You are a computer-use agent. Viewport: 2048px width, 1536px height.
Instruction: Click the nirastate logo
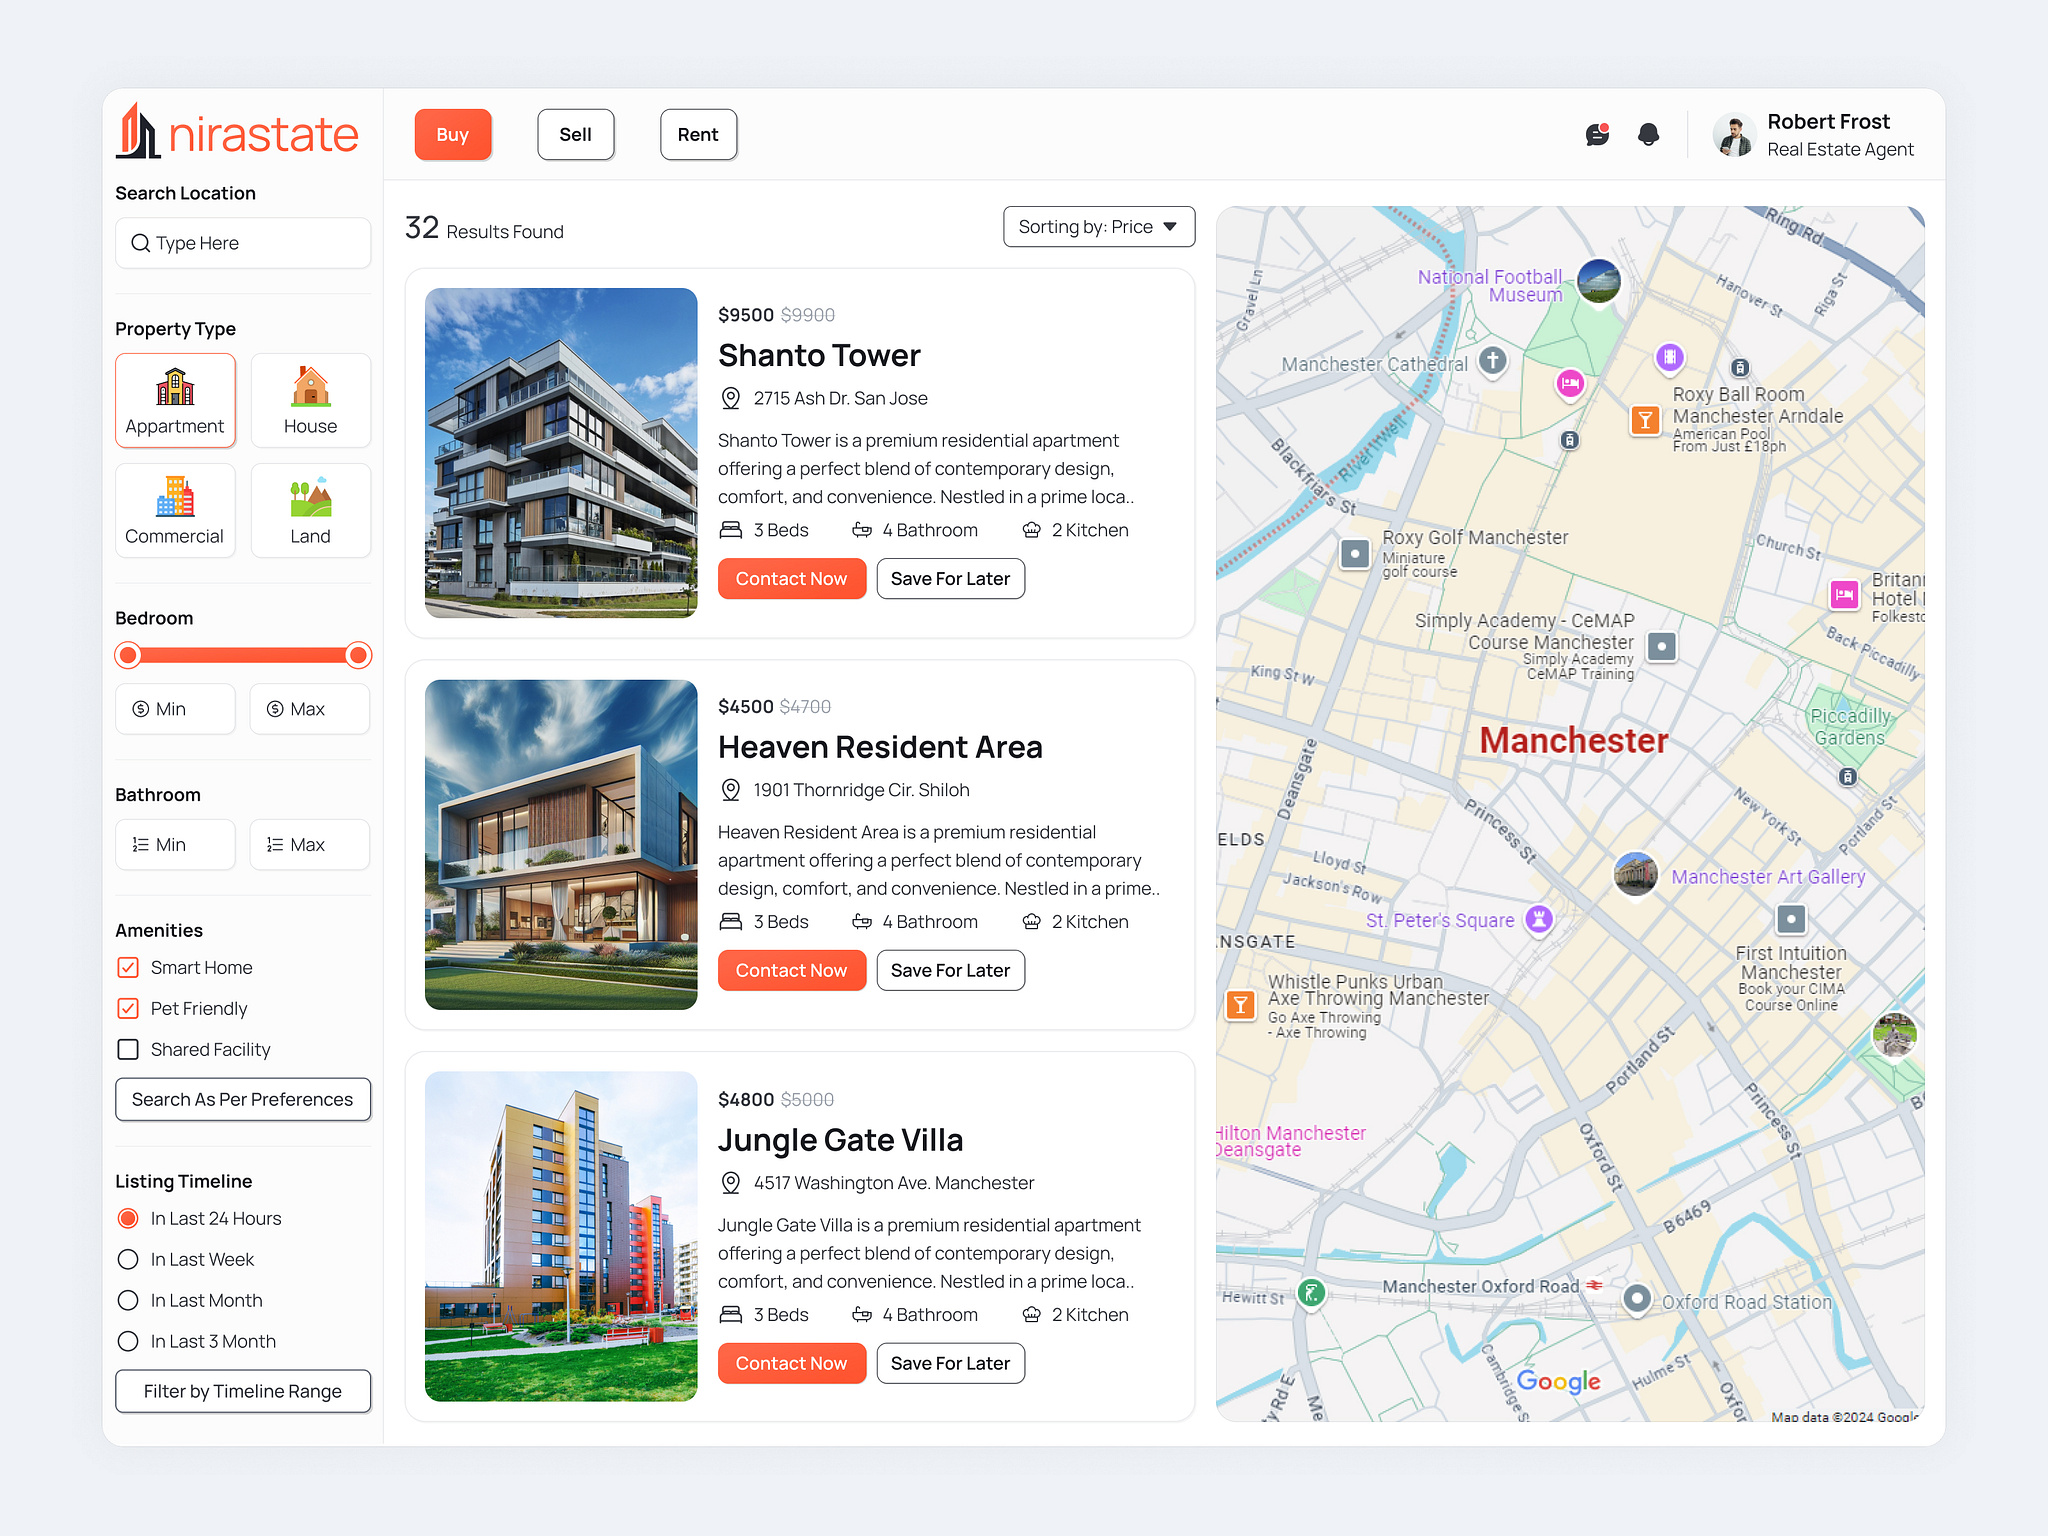pyautogui.click(x=237, y=132)
